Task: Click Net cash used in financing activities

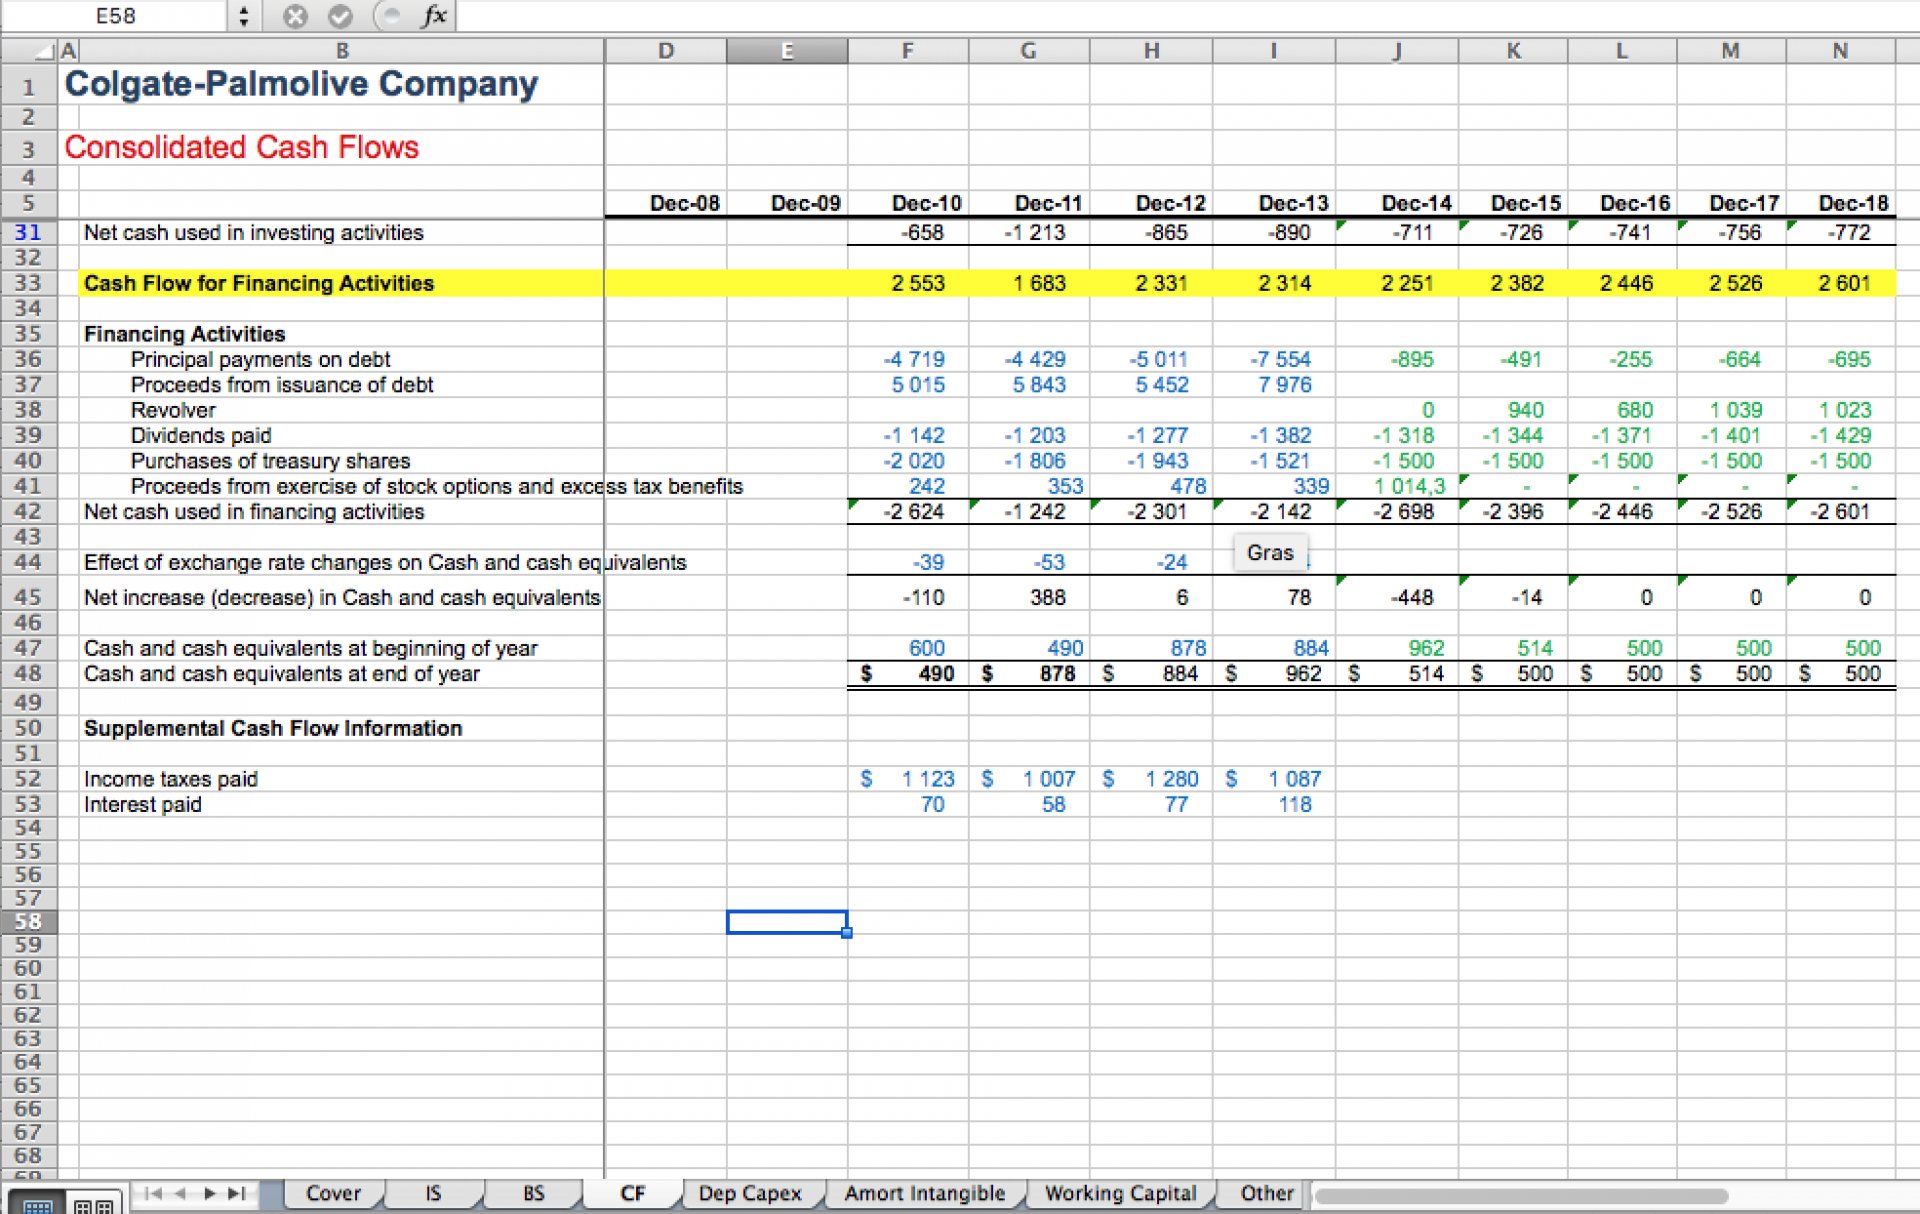Action: coord(254,512)
